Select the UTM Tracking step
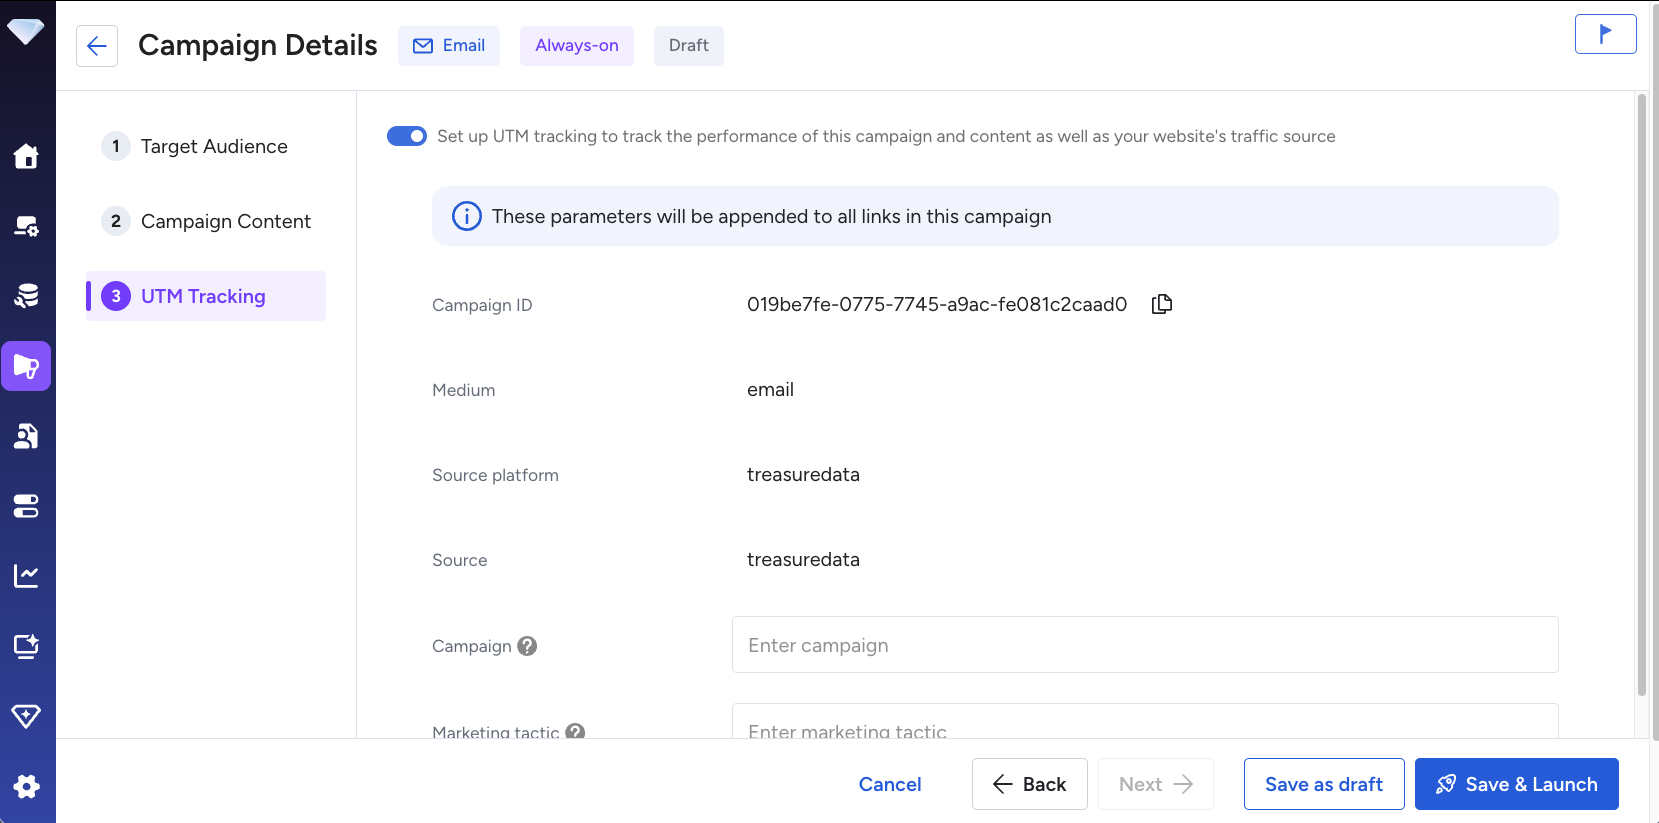This screenshot has width=1659, height=823. [203, 296]
